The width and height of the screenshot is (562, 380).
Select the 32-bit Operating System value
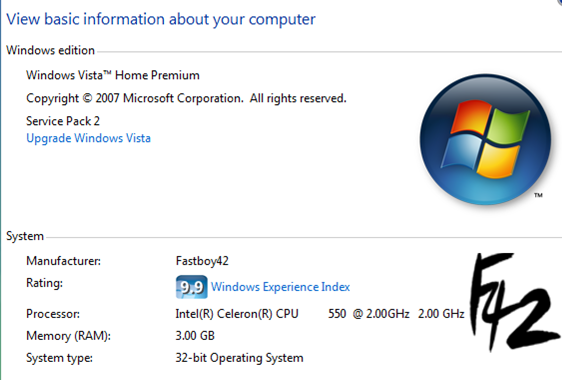click(239, 358)
